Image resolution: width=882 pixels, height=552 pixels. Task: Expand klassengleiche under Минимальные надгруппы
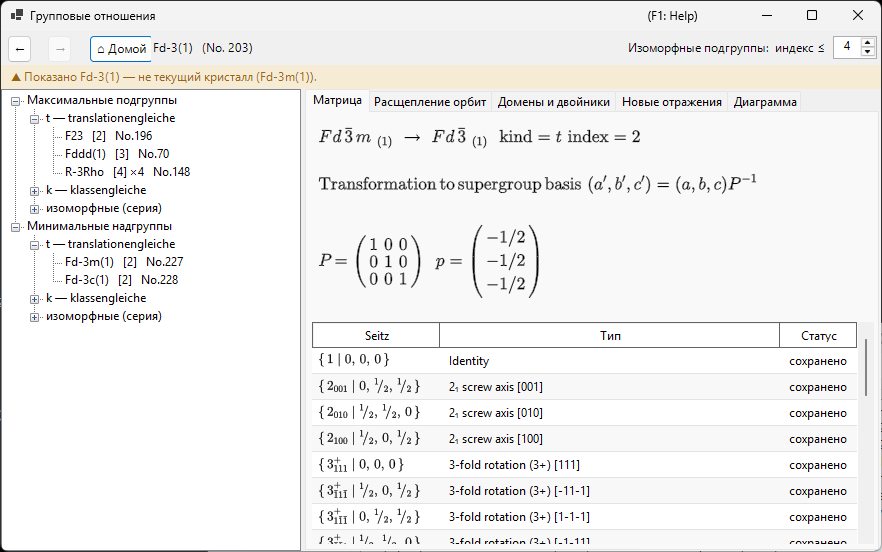coord(34,299)
